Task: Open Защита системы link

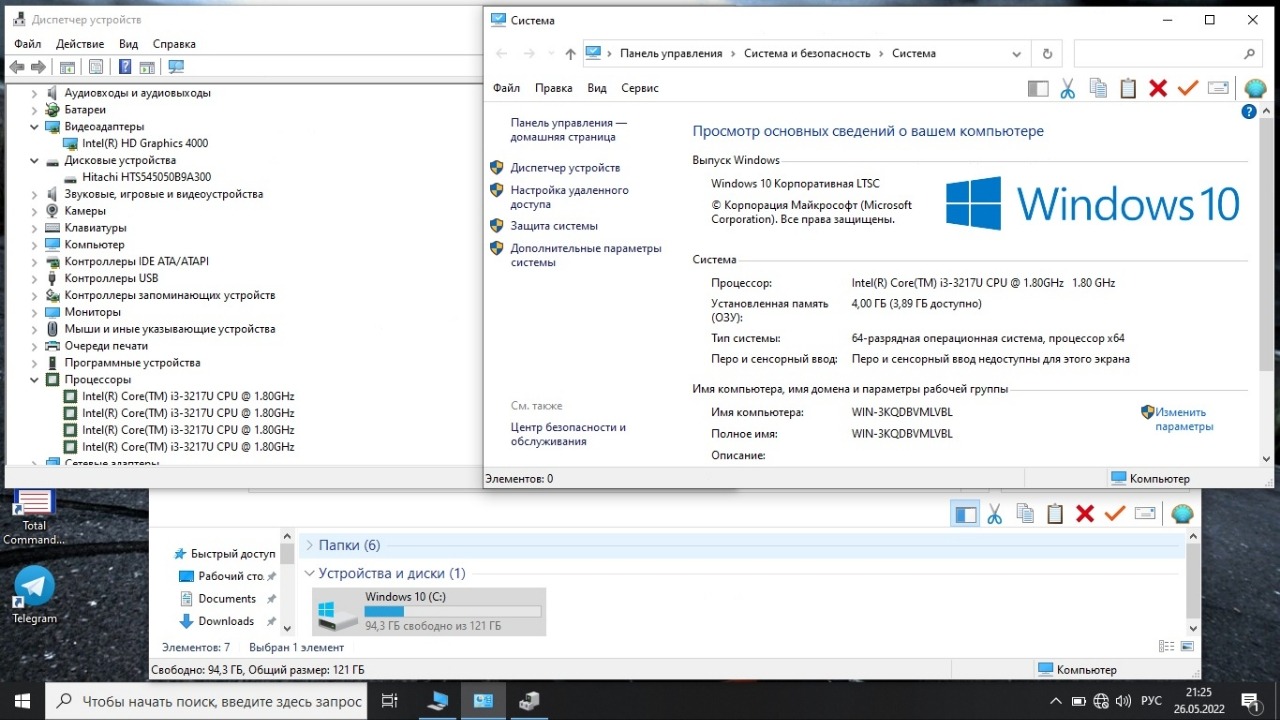Action: point(554,226)
